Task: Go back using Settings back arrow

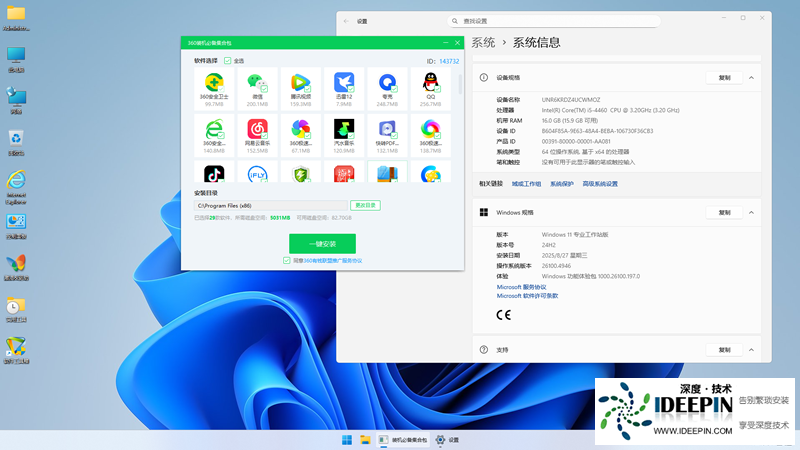Action: [x=346, y=21]
